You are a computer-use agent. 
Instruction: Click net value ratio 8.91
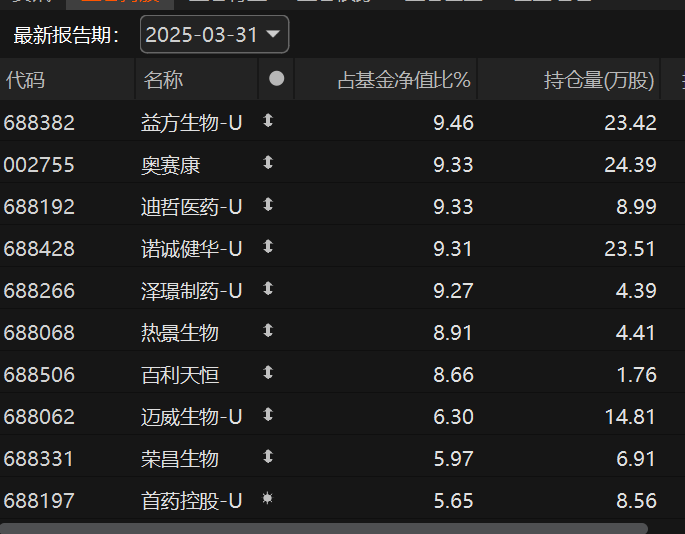tap(453, 333)
